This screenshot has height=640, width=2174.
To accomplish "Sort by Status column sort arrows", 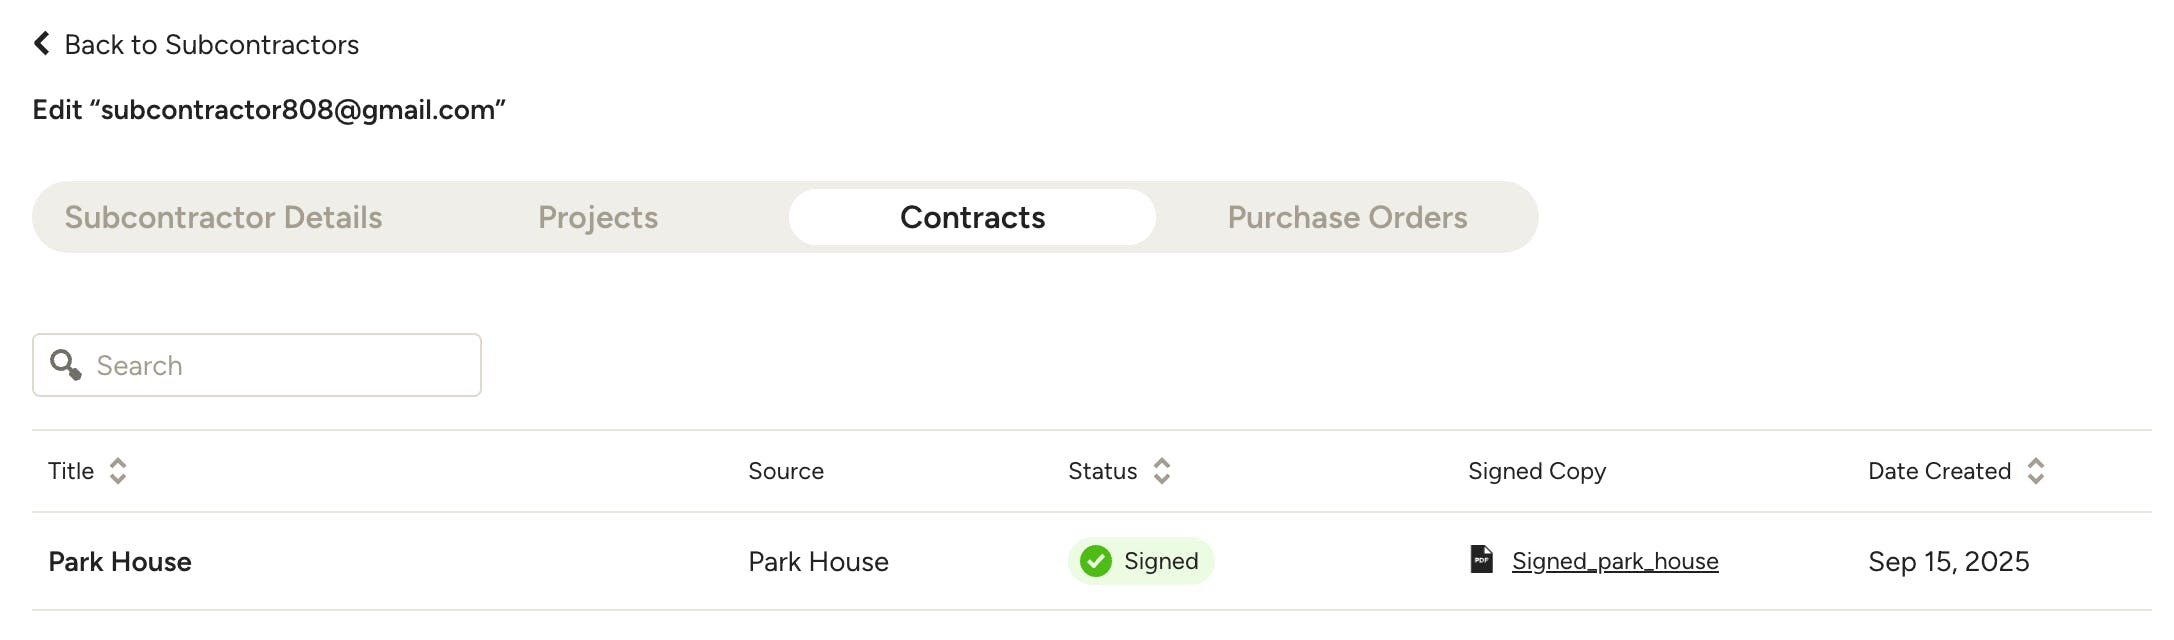I will coord(1162,471).
